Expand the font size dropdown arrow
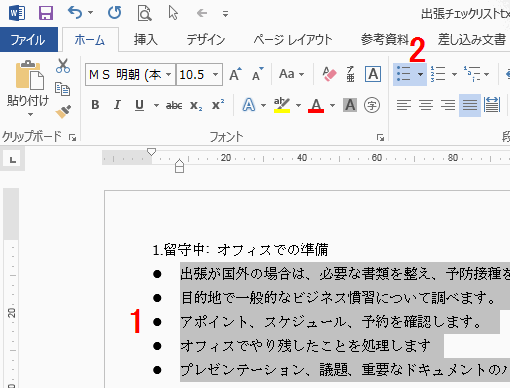The height and width of the screenshot is (388, 510). (216, 74)
